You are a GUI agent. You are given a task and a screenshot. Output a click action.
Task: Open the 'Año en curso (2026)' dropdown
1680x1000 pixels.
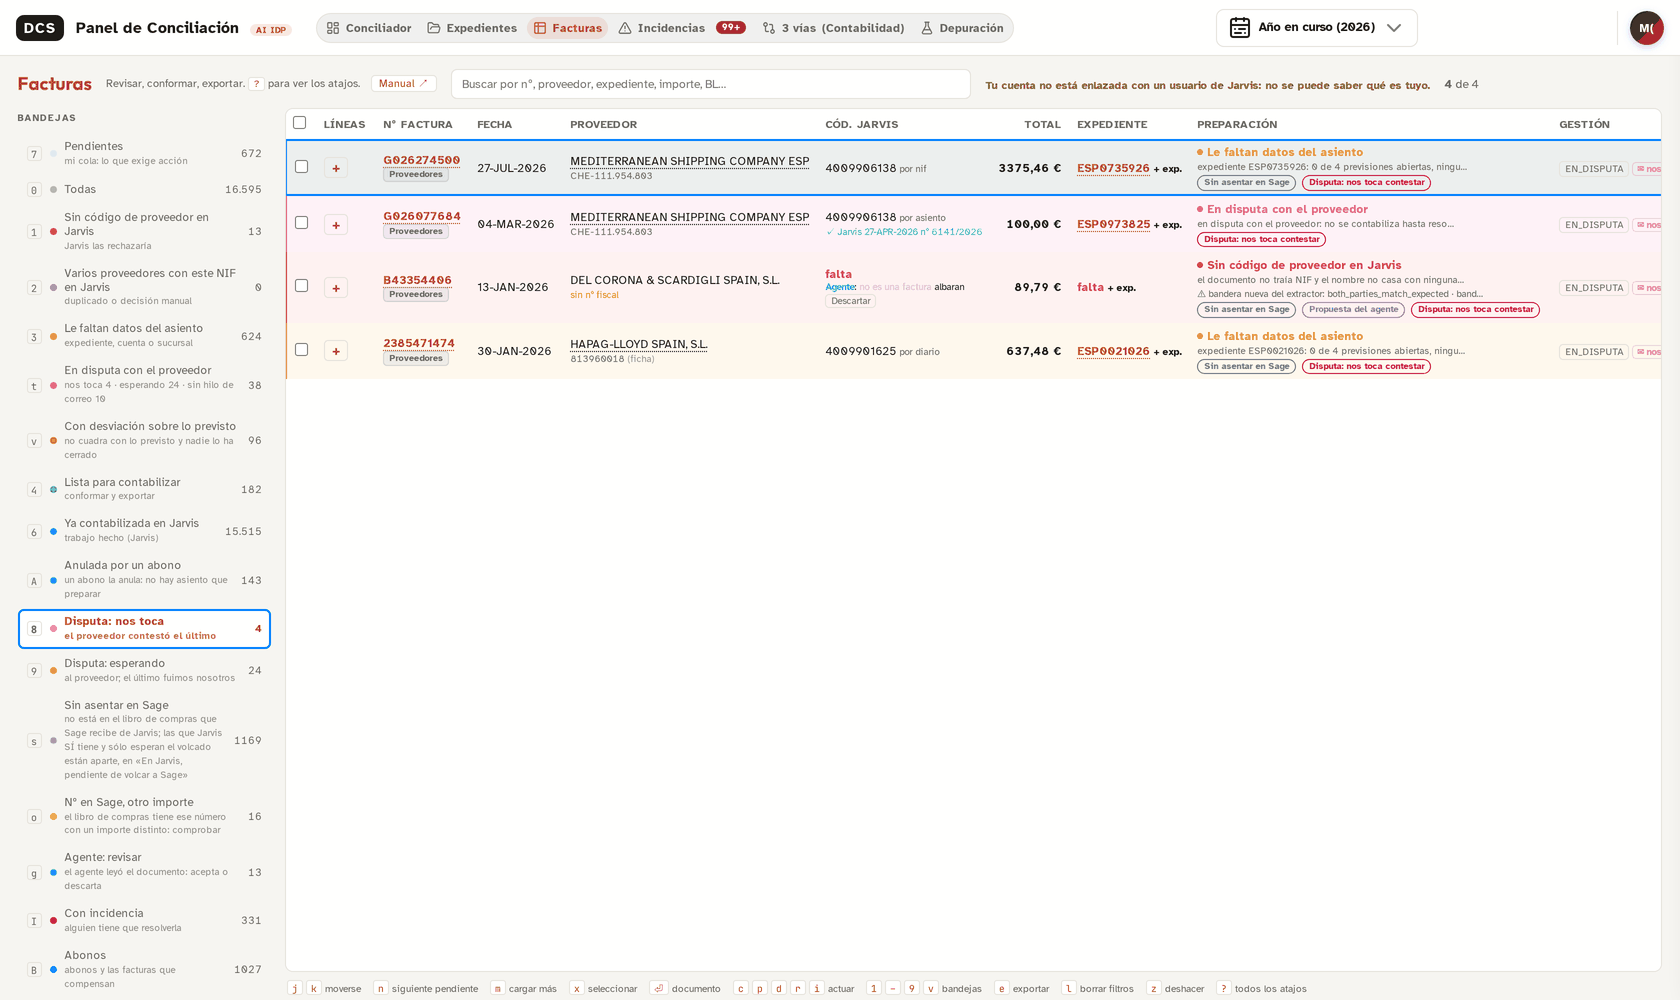coord(1316,28)
